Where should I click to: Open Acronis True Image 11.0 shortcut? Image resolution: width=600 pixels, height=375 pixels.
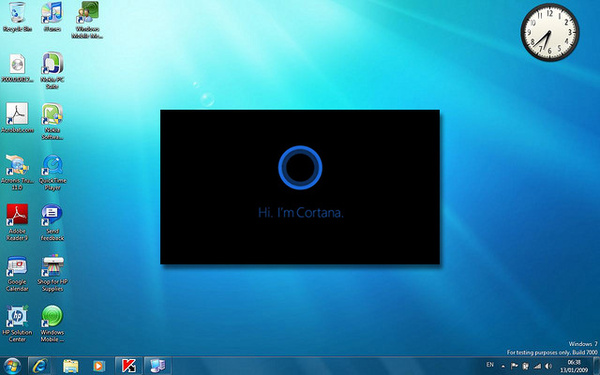tap(17, 172)
